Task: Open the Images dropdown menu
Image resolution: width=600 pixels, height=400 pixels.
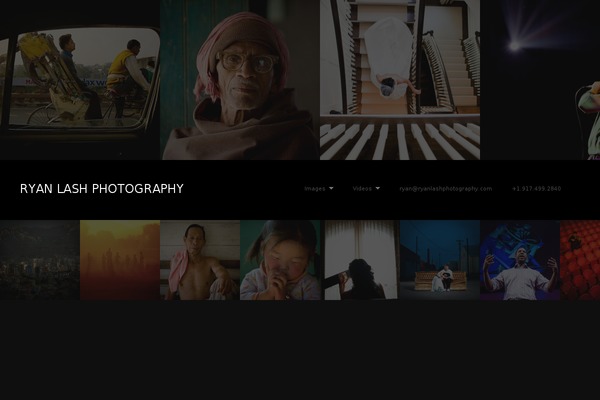Action: [x=319, y=188]
